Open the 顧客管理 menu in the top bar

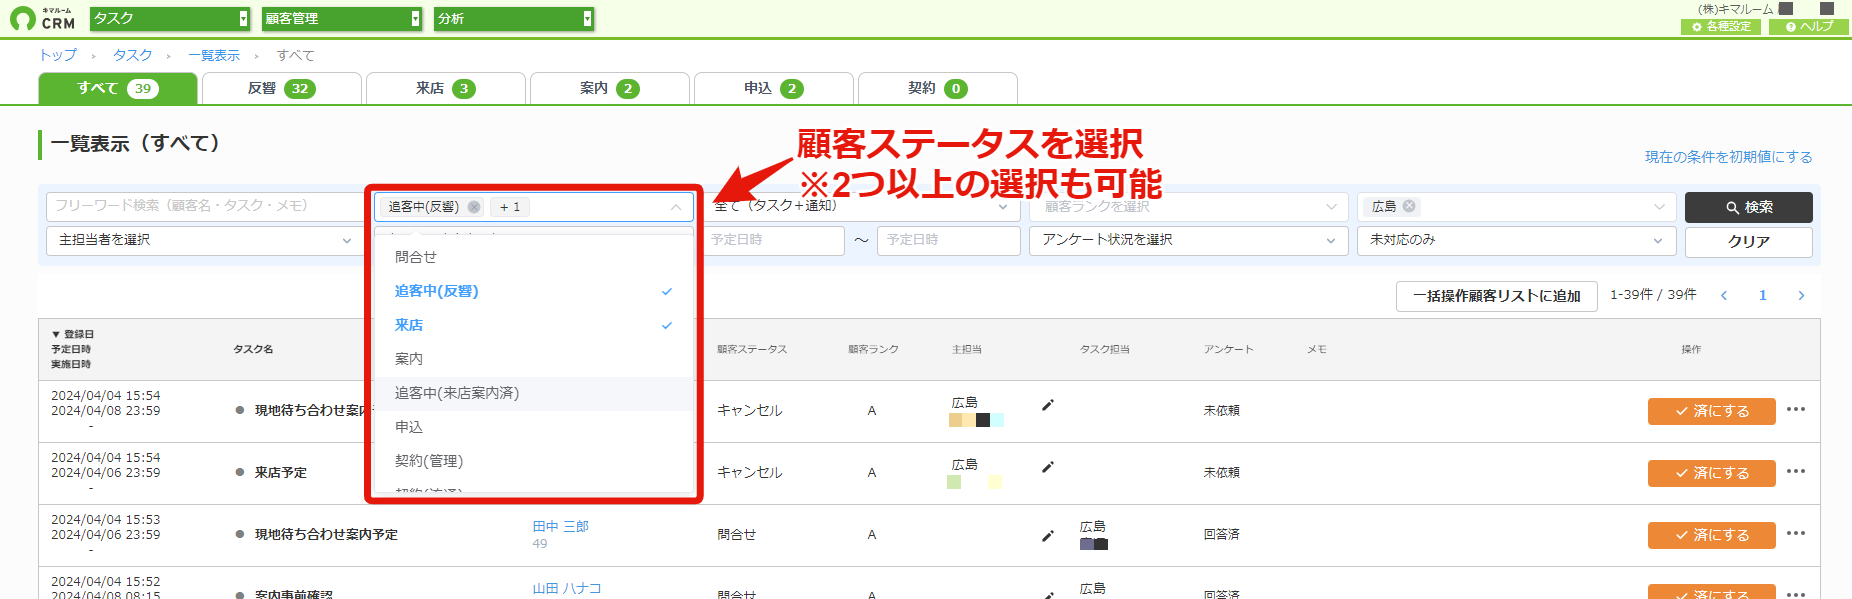pyautogui.click(x=342, y=18)
